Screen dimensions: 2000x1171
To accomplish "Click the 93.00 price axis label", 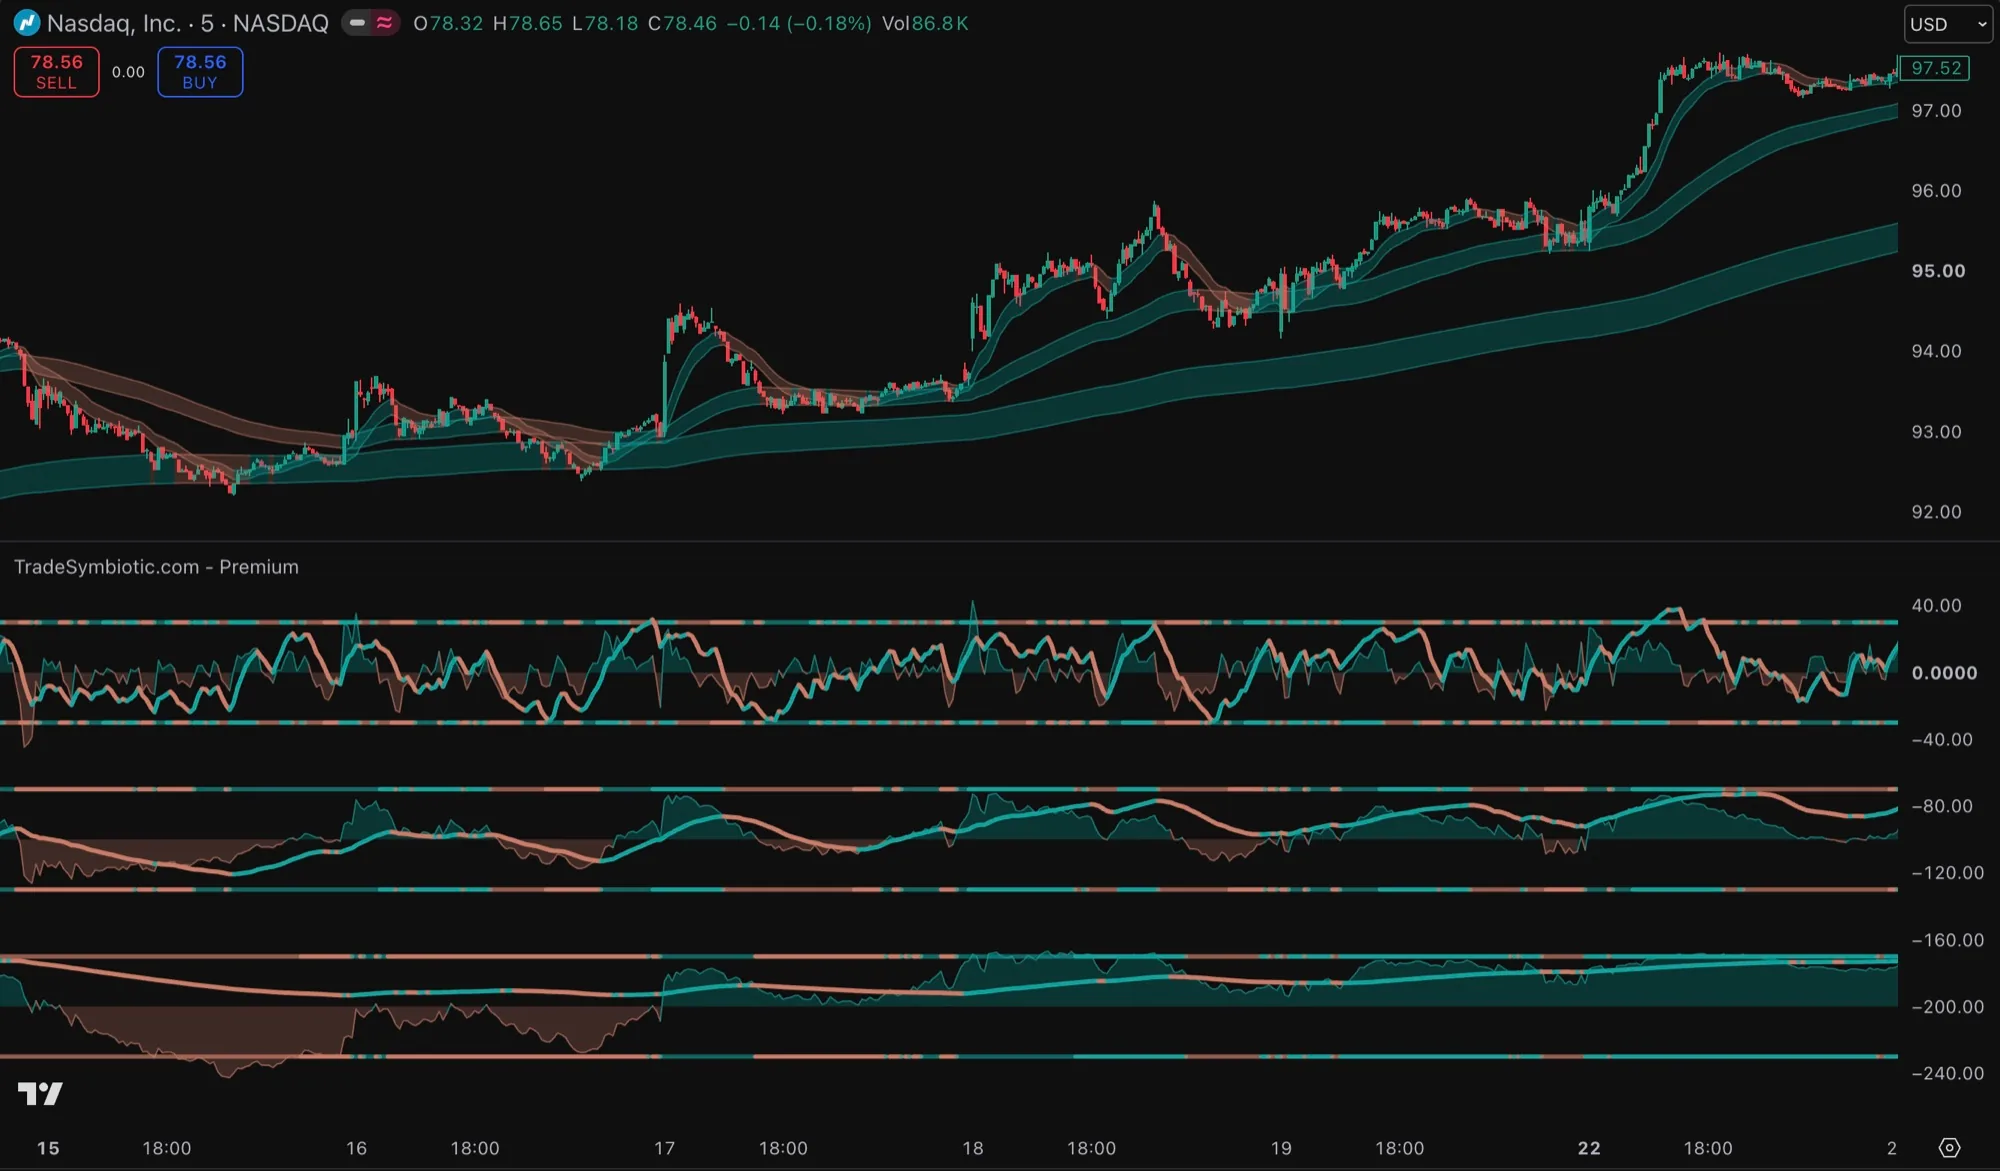I will coord(1936,432).
